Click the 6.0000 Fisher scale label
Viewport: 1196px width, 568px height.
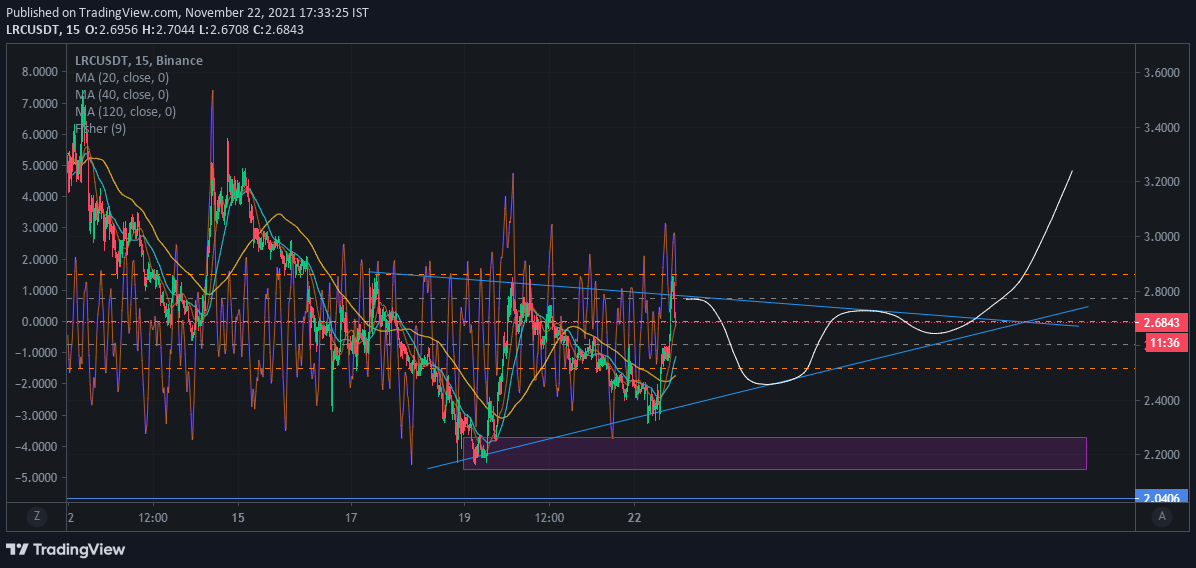click(41, 134)
